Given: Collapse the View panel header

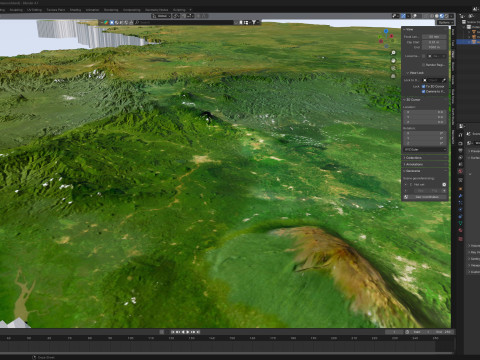Looking at the screenshot, I should 425,29.
